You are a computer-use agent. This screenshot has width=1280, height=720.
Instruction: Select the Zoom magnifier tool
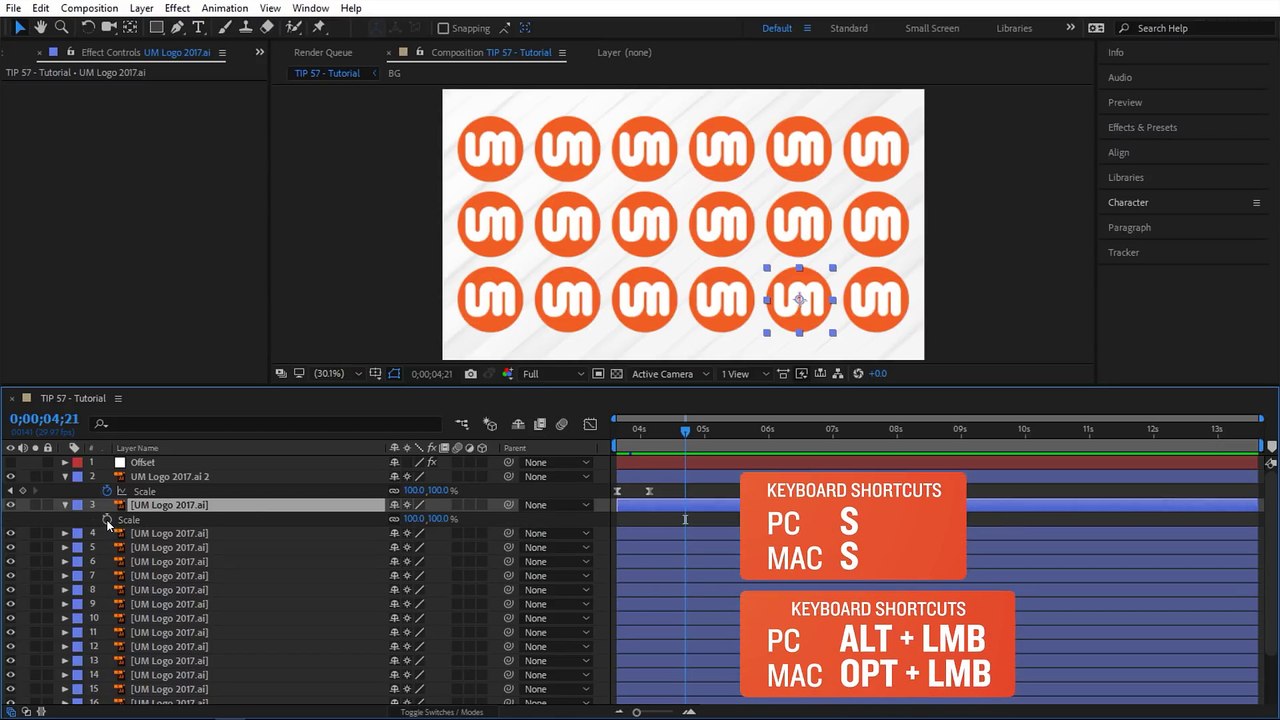point(61,28)
